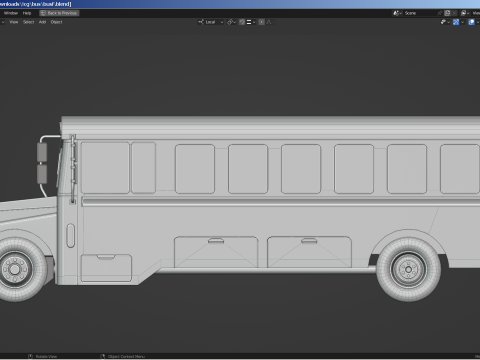Screen dimensions: 480x360
Task: Select the bus side mirror
Action: [42, 163]
